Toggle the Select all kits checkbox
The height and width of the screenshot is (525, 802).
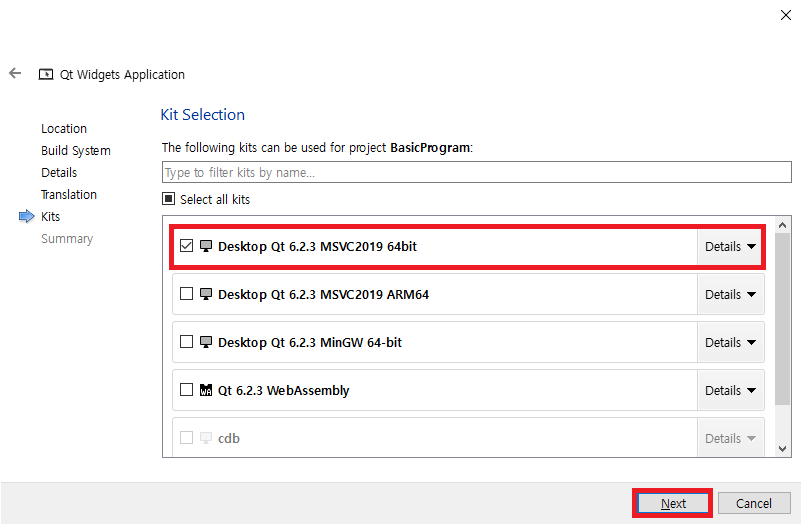click(x=168, y=199)
